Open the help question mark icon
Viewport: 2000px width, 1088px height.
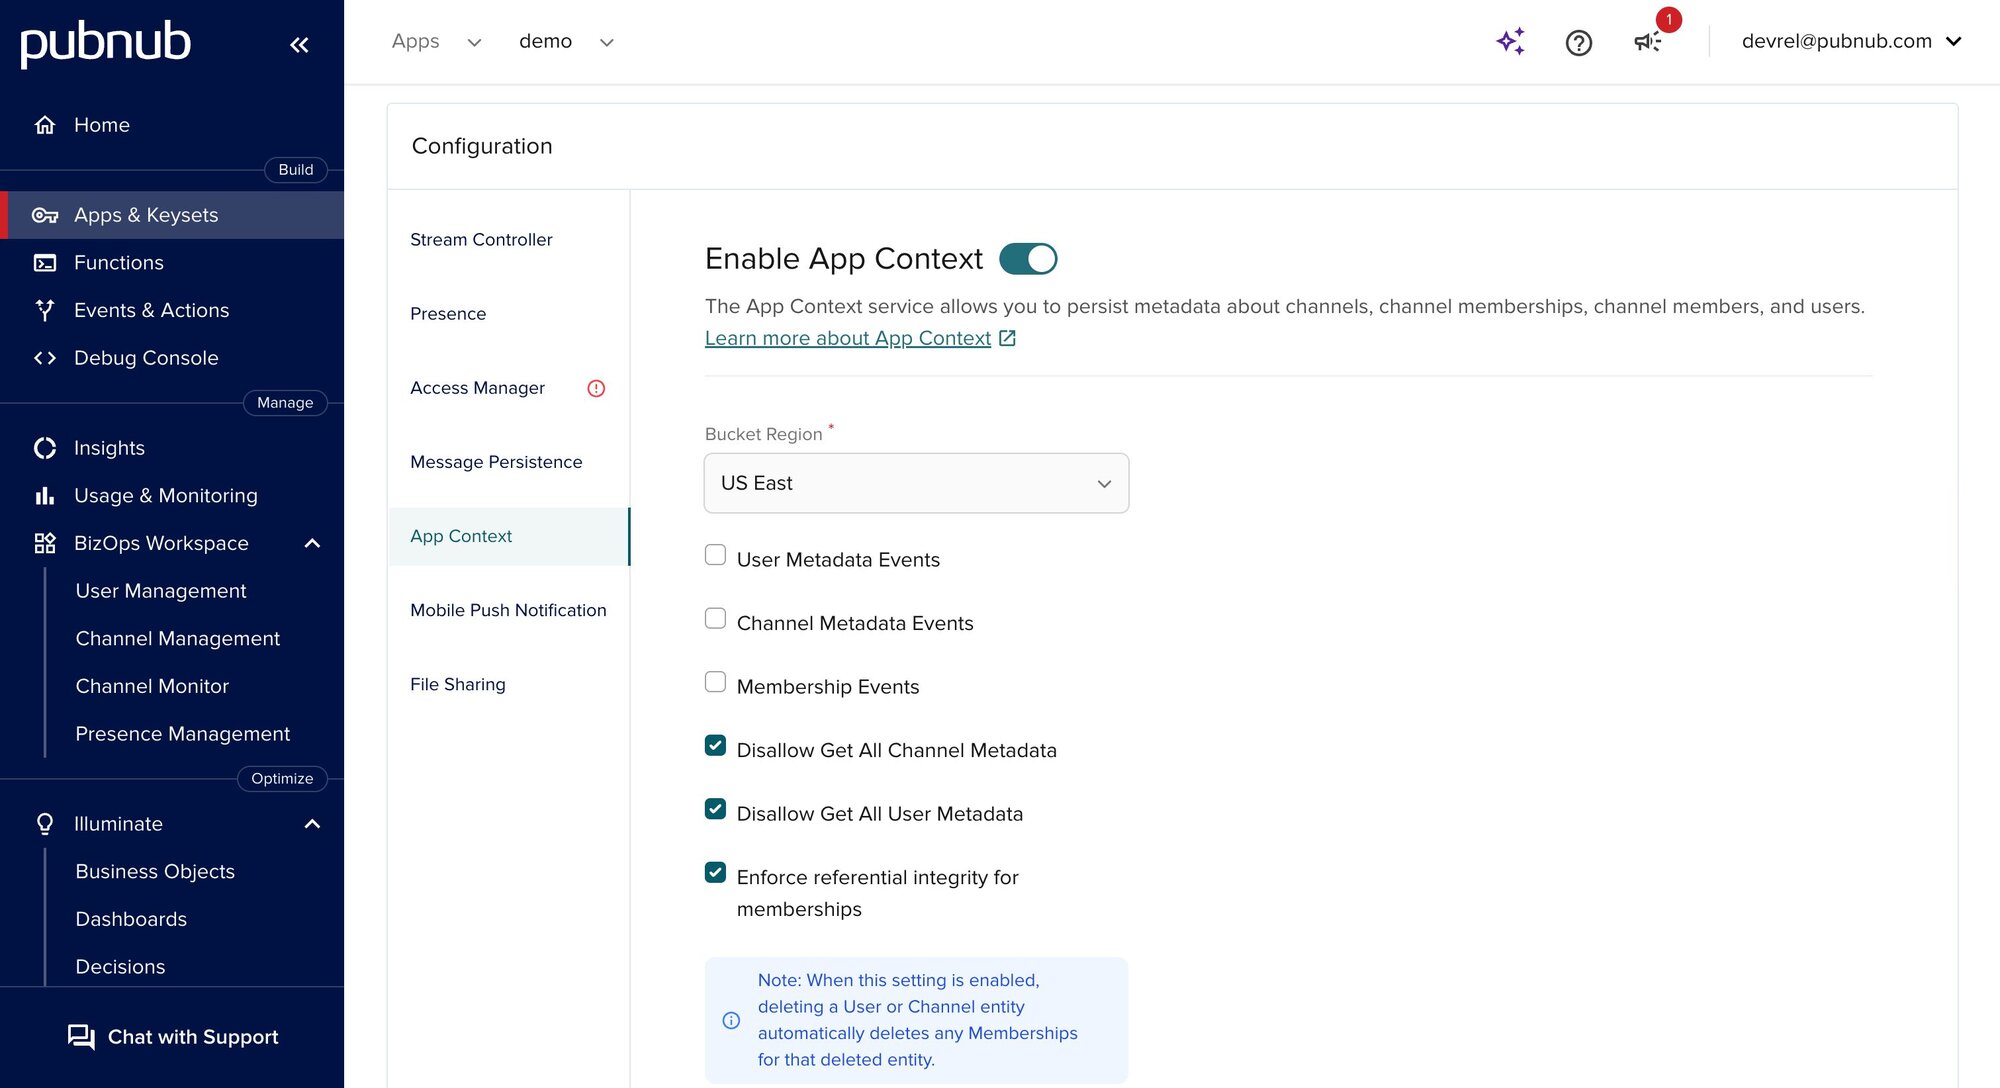[1578, 42]
